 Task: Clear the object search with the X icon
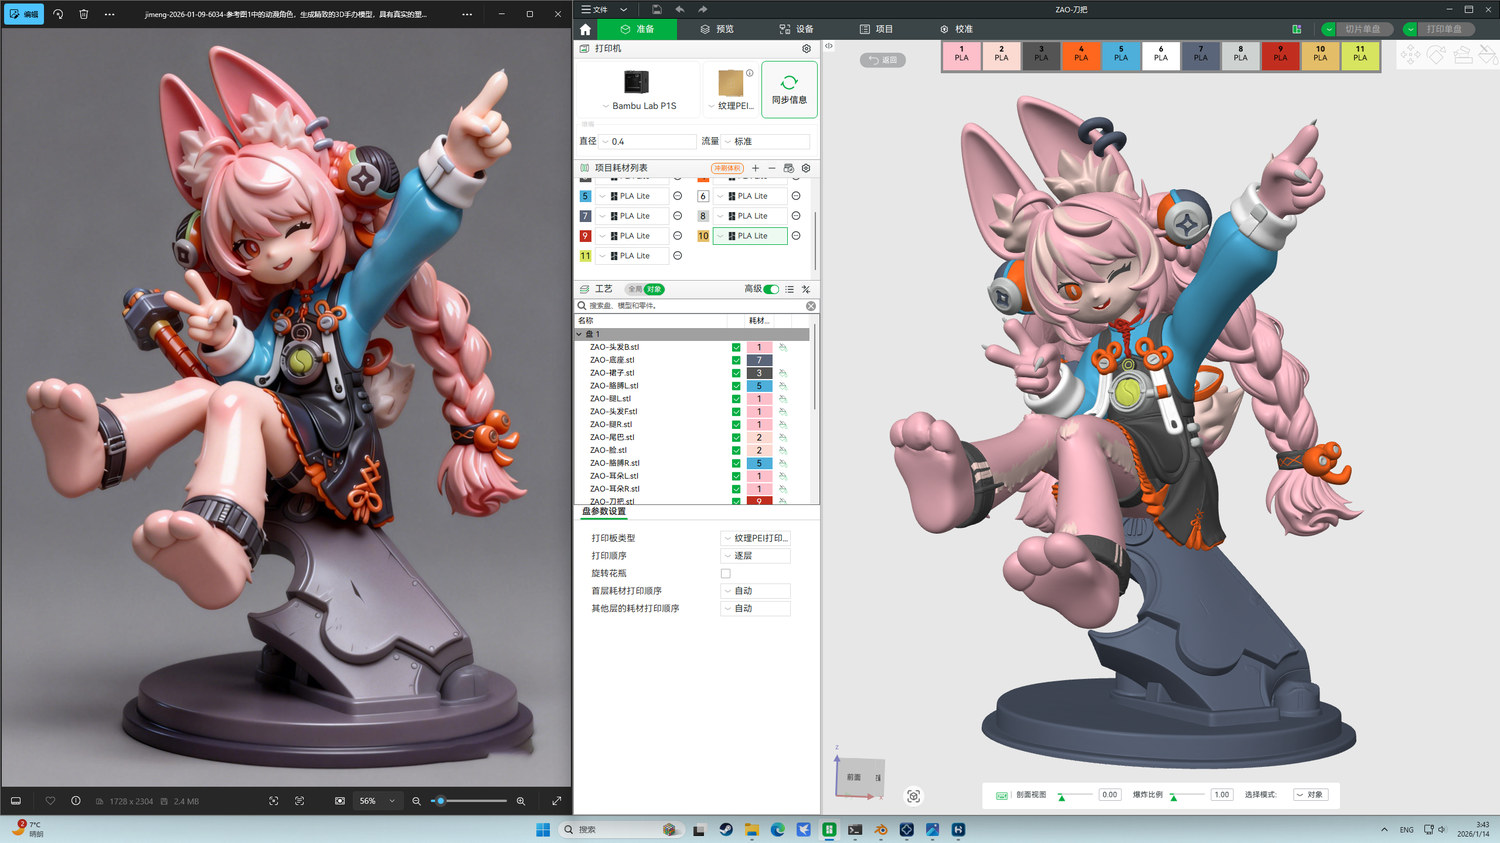[x=811, y=306]
